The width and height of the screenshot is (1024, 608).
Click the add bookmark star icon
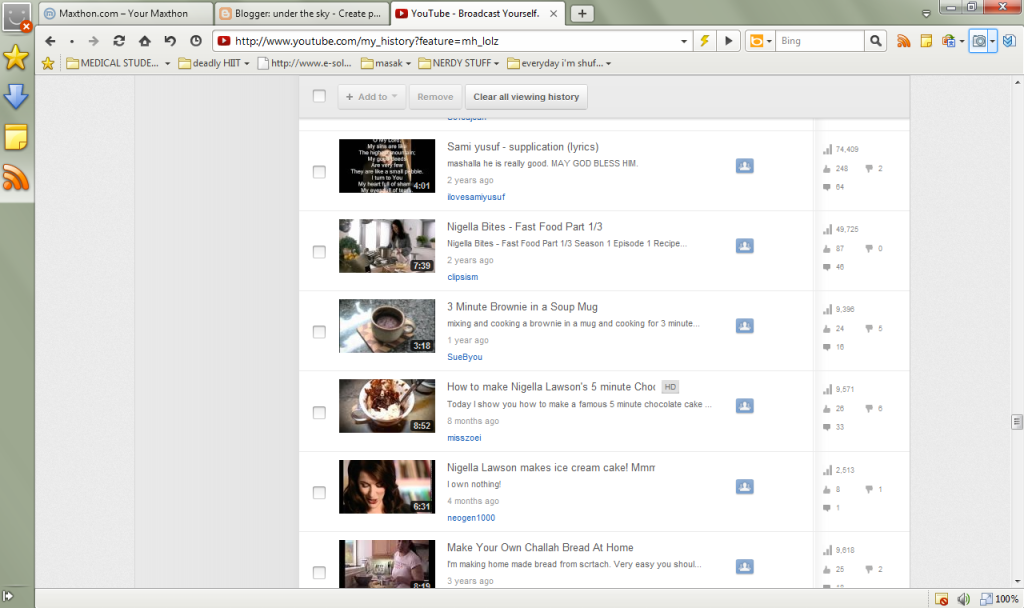click(48, 63)
